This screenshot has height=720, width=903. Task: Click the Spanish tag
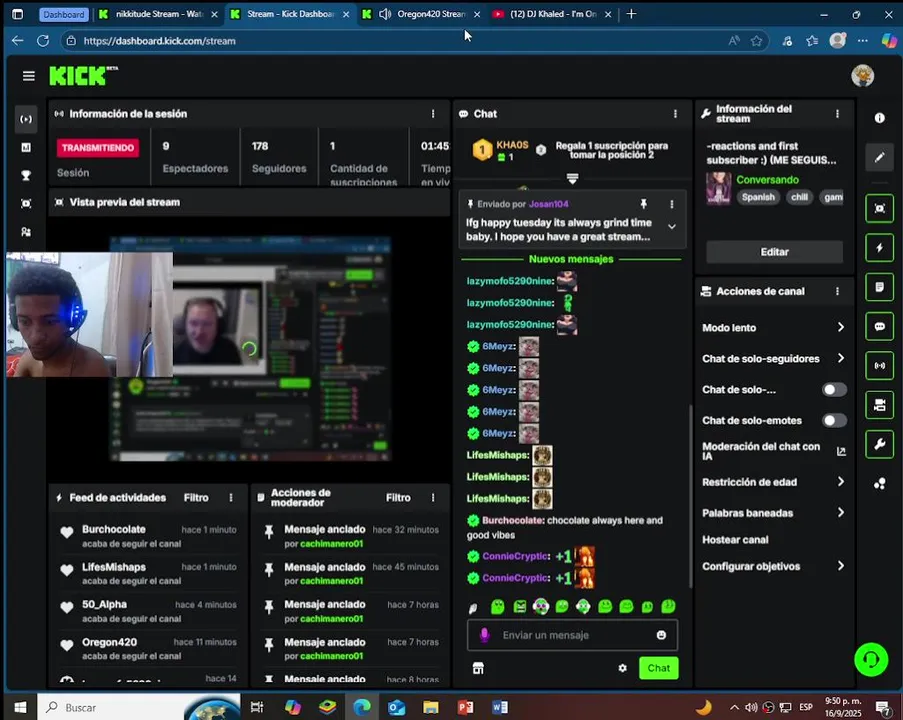tap(758, 197)
